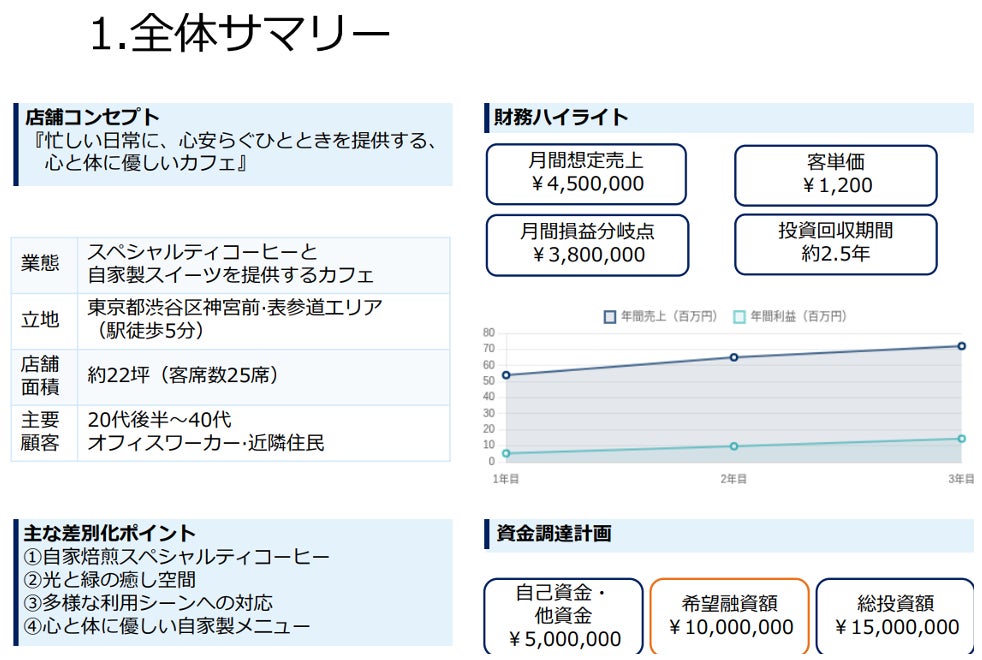
Task: Click the 月間想定売上 KPI card
Action: point(586,173)
